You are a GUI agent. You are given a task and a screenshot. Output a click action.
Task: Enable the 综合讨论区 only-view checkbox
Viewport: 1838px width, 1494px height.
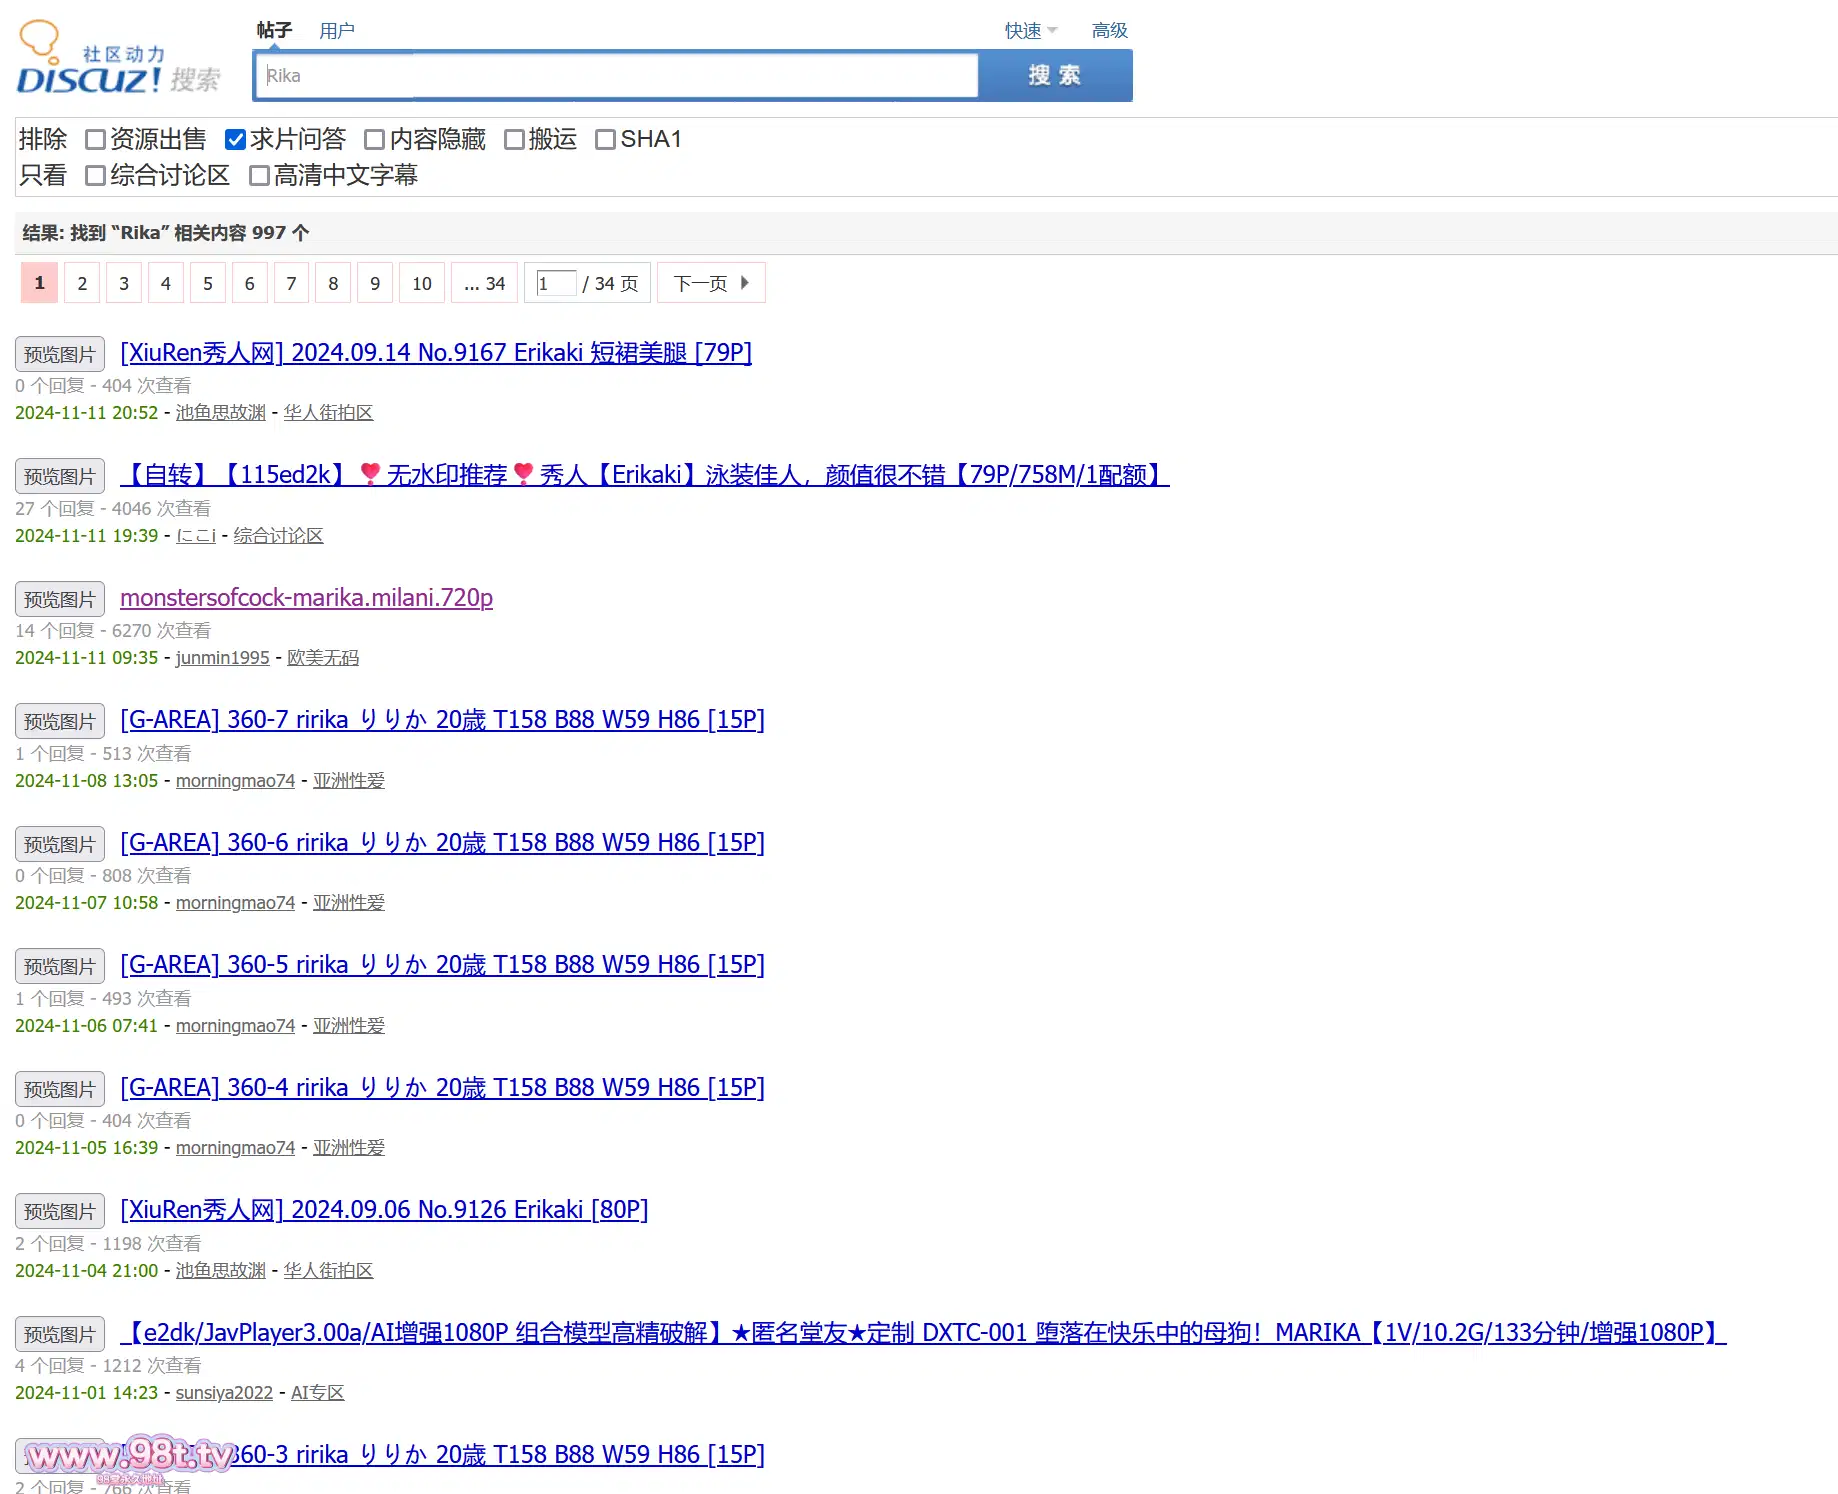tap(95, 175)
